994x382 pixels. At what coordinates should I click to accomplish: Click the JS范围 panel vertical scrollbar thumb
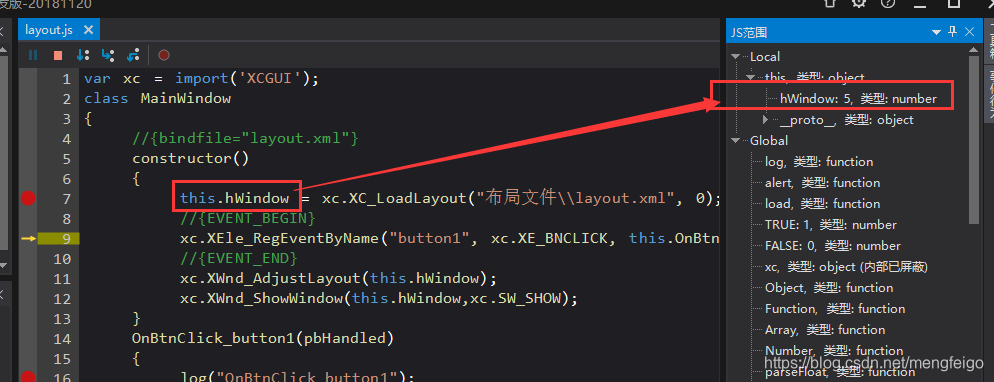pyautogui.click(x=975, y=139)
